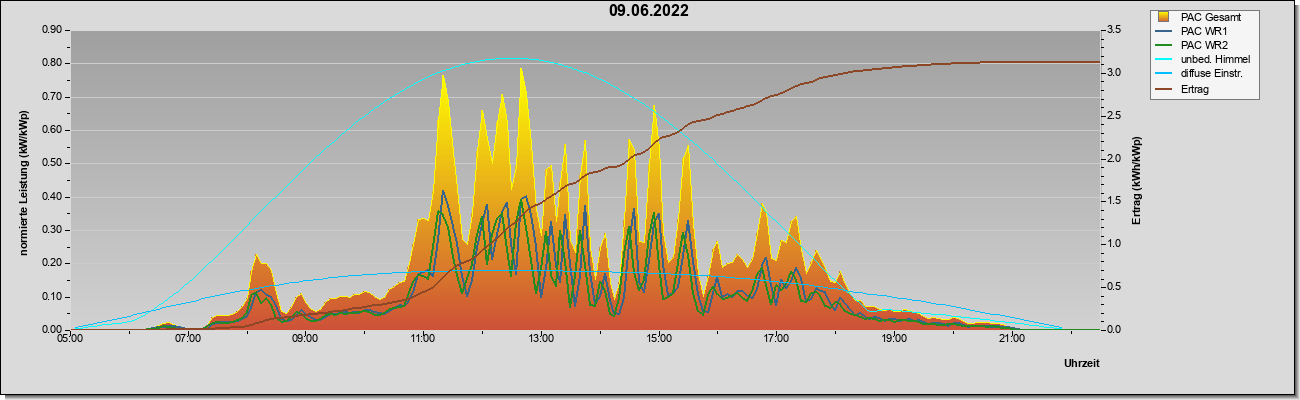Viewport: 1300px width, 400px height.
Task: Click the 09:00 time axis label
Action: click(305, 339)
